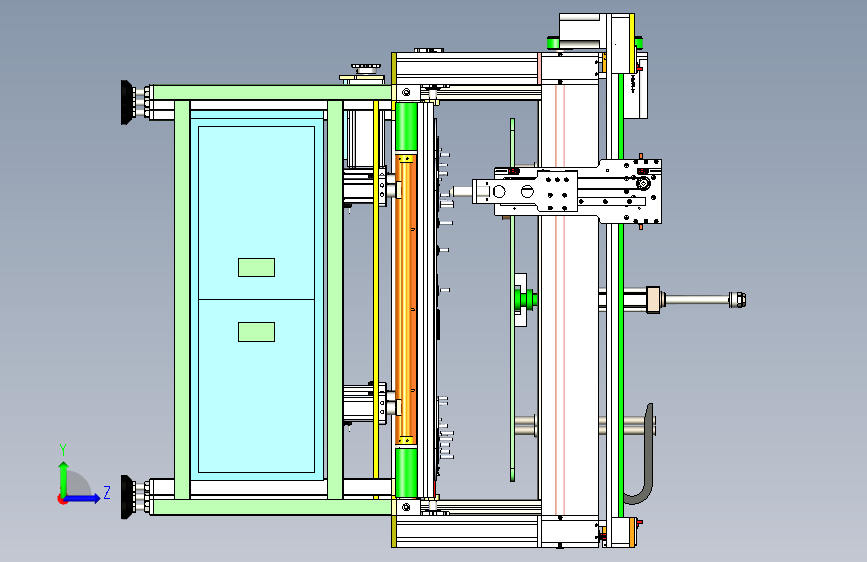Click the Y axis label
The width and height of the screenshot is (867, 562).
tap(63, 450)
